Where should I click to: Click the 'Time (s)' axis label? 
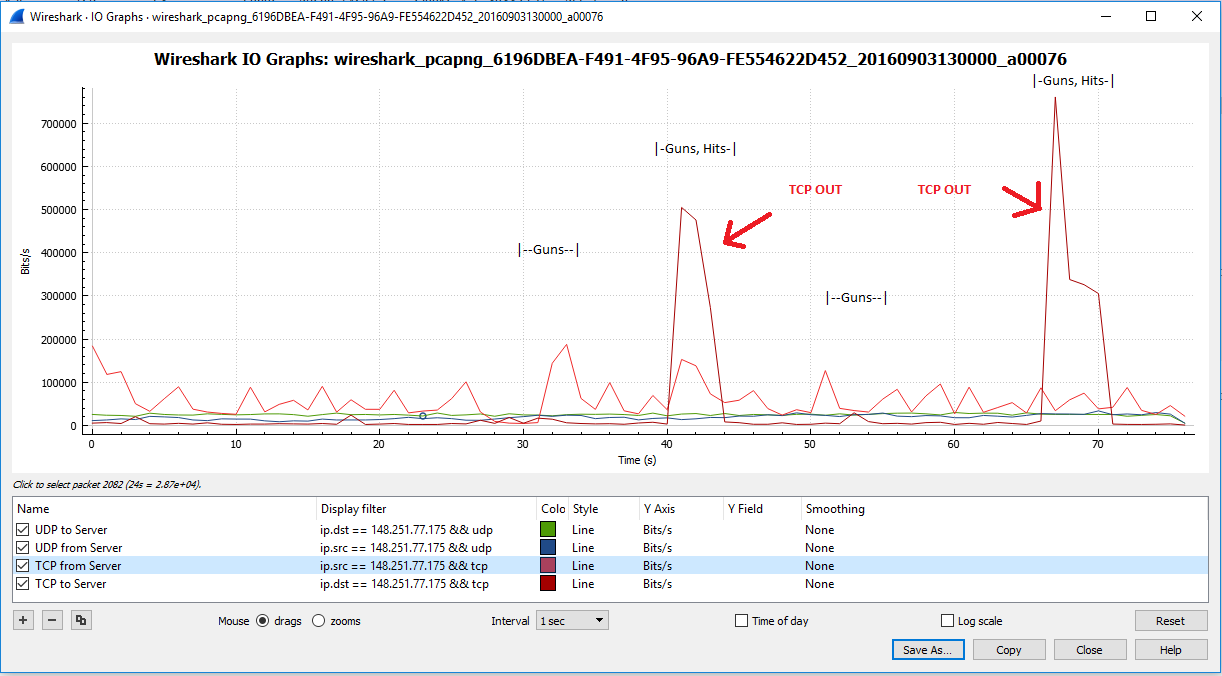click(638, 460)
